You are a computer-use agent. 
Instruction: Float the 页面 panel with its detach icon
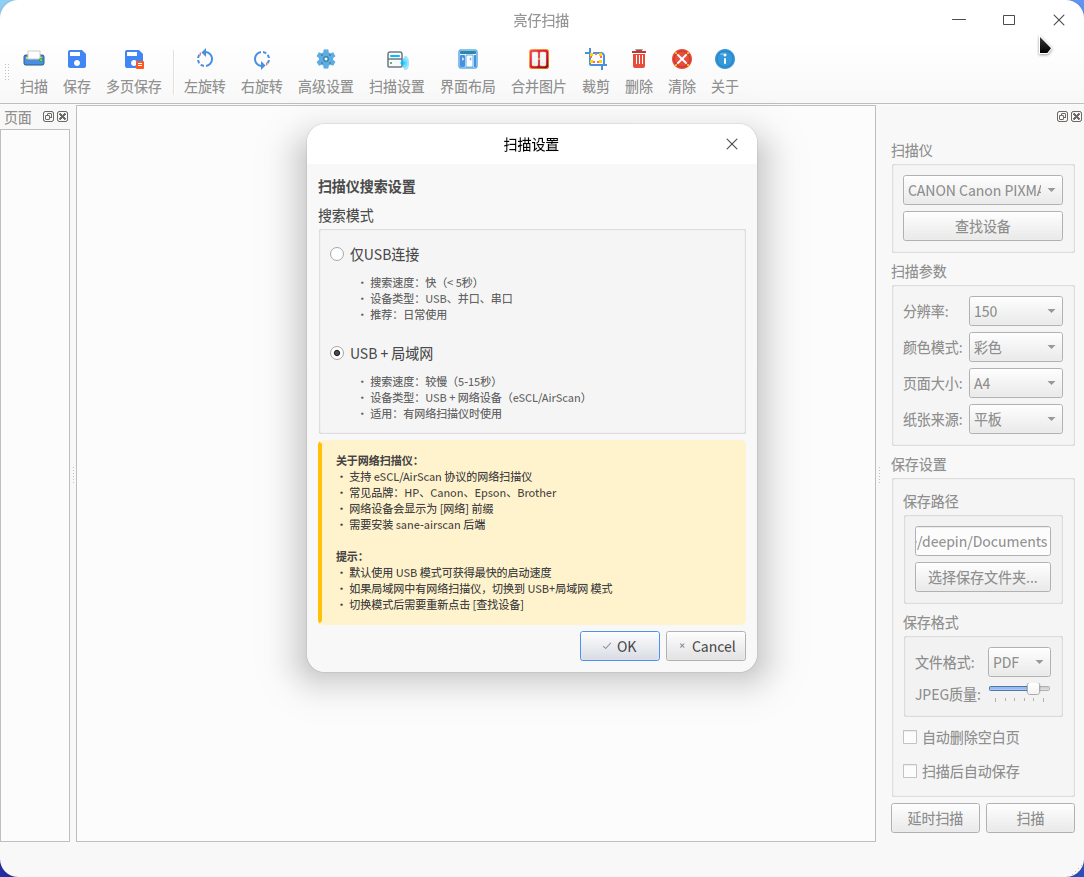coord(48,116)
